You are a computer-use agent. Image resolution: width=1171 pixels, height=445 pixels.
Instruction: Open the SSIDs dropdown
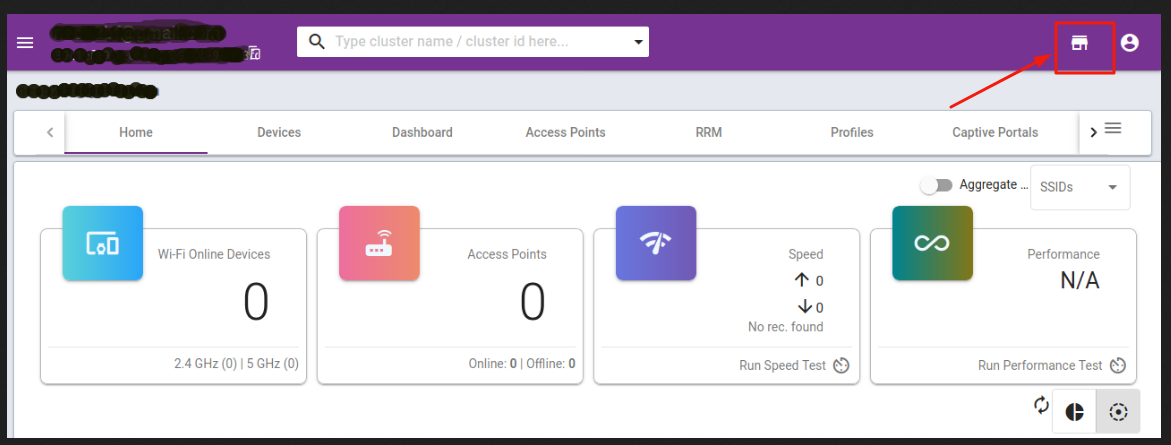(1080, 187)
